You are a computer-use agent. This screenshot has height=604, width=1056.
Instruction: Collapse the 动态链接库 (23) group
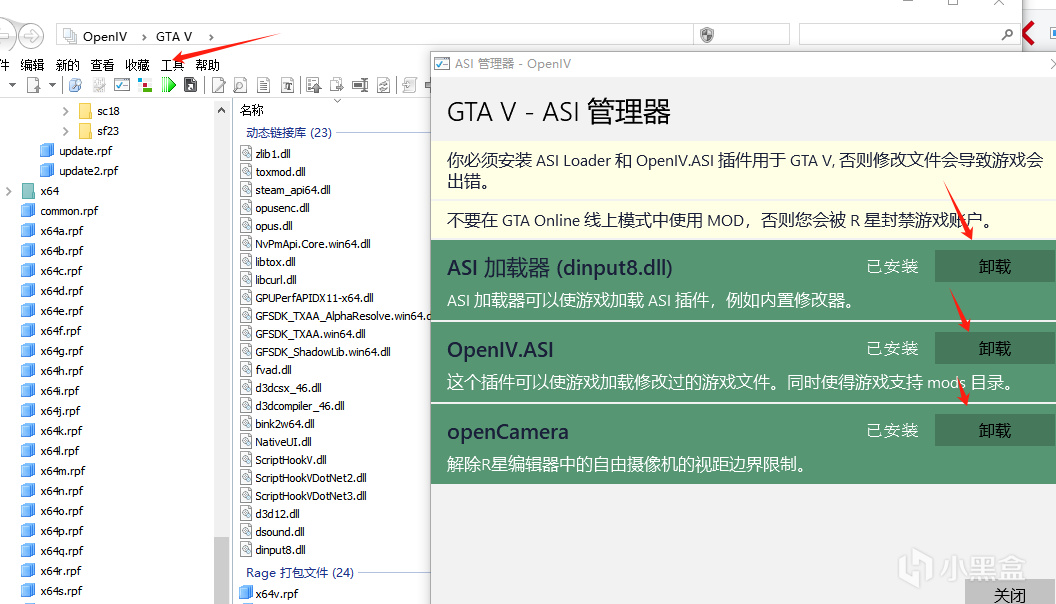(x=289, y=133)
